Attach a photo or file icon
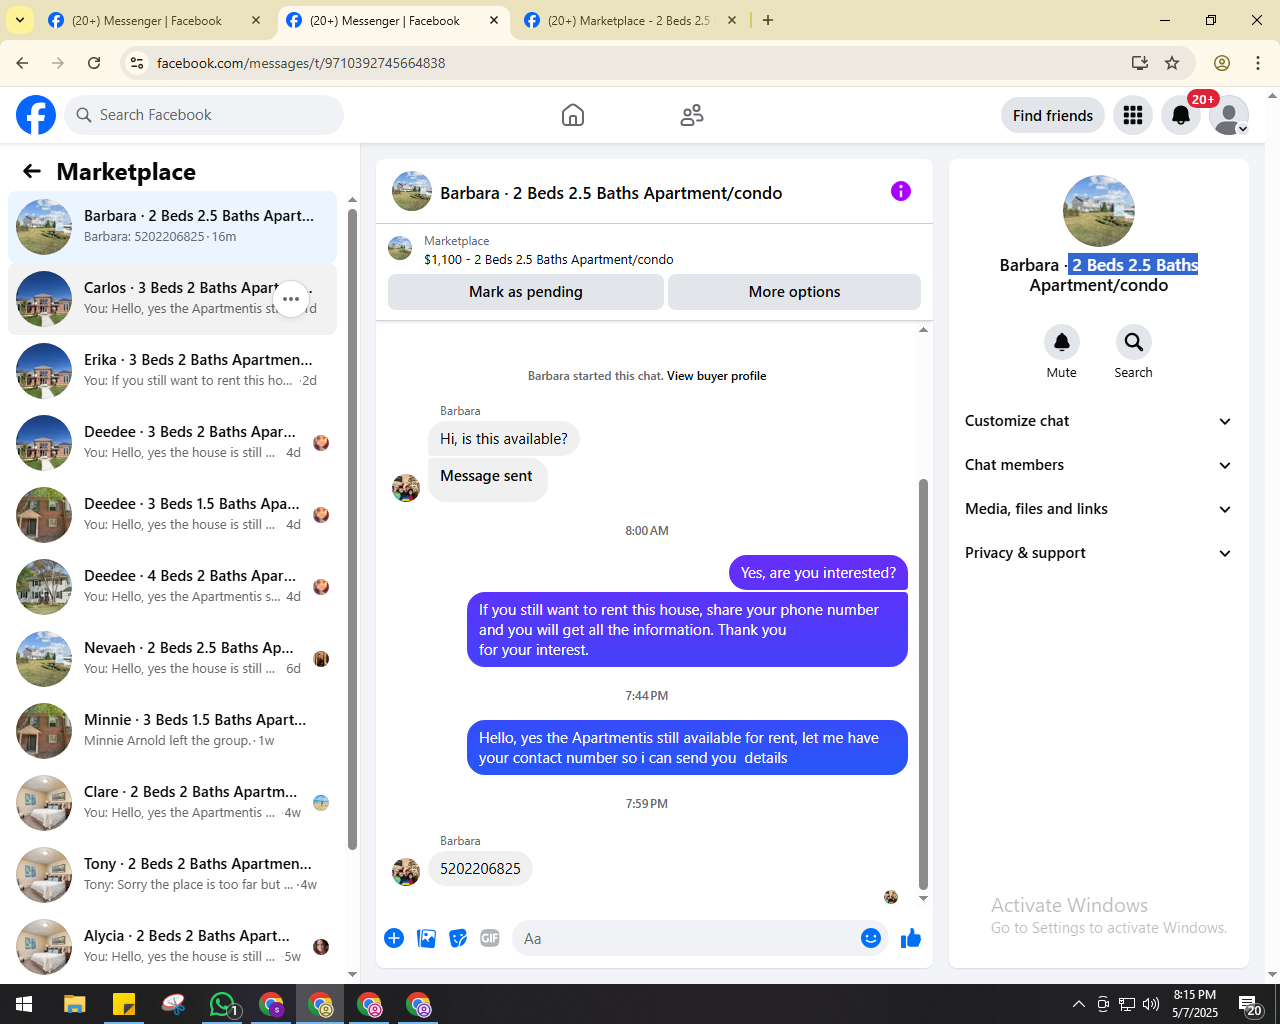The image size is (1280, 1024). 426,938
